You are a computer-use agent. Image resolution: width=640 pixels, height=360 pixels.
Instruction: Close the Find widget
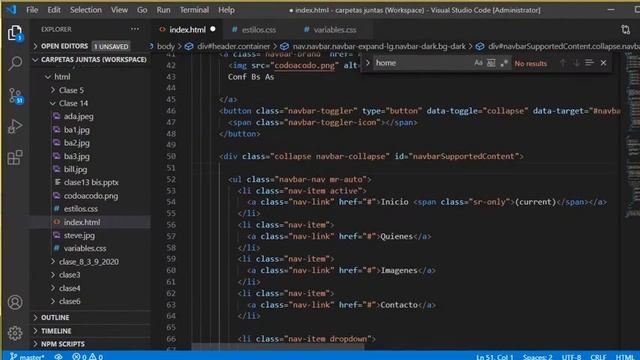click(603, 63)
